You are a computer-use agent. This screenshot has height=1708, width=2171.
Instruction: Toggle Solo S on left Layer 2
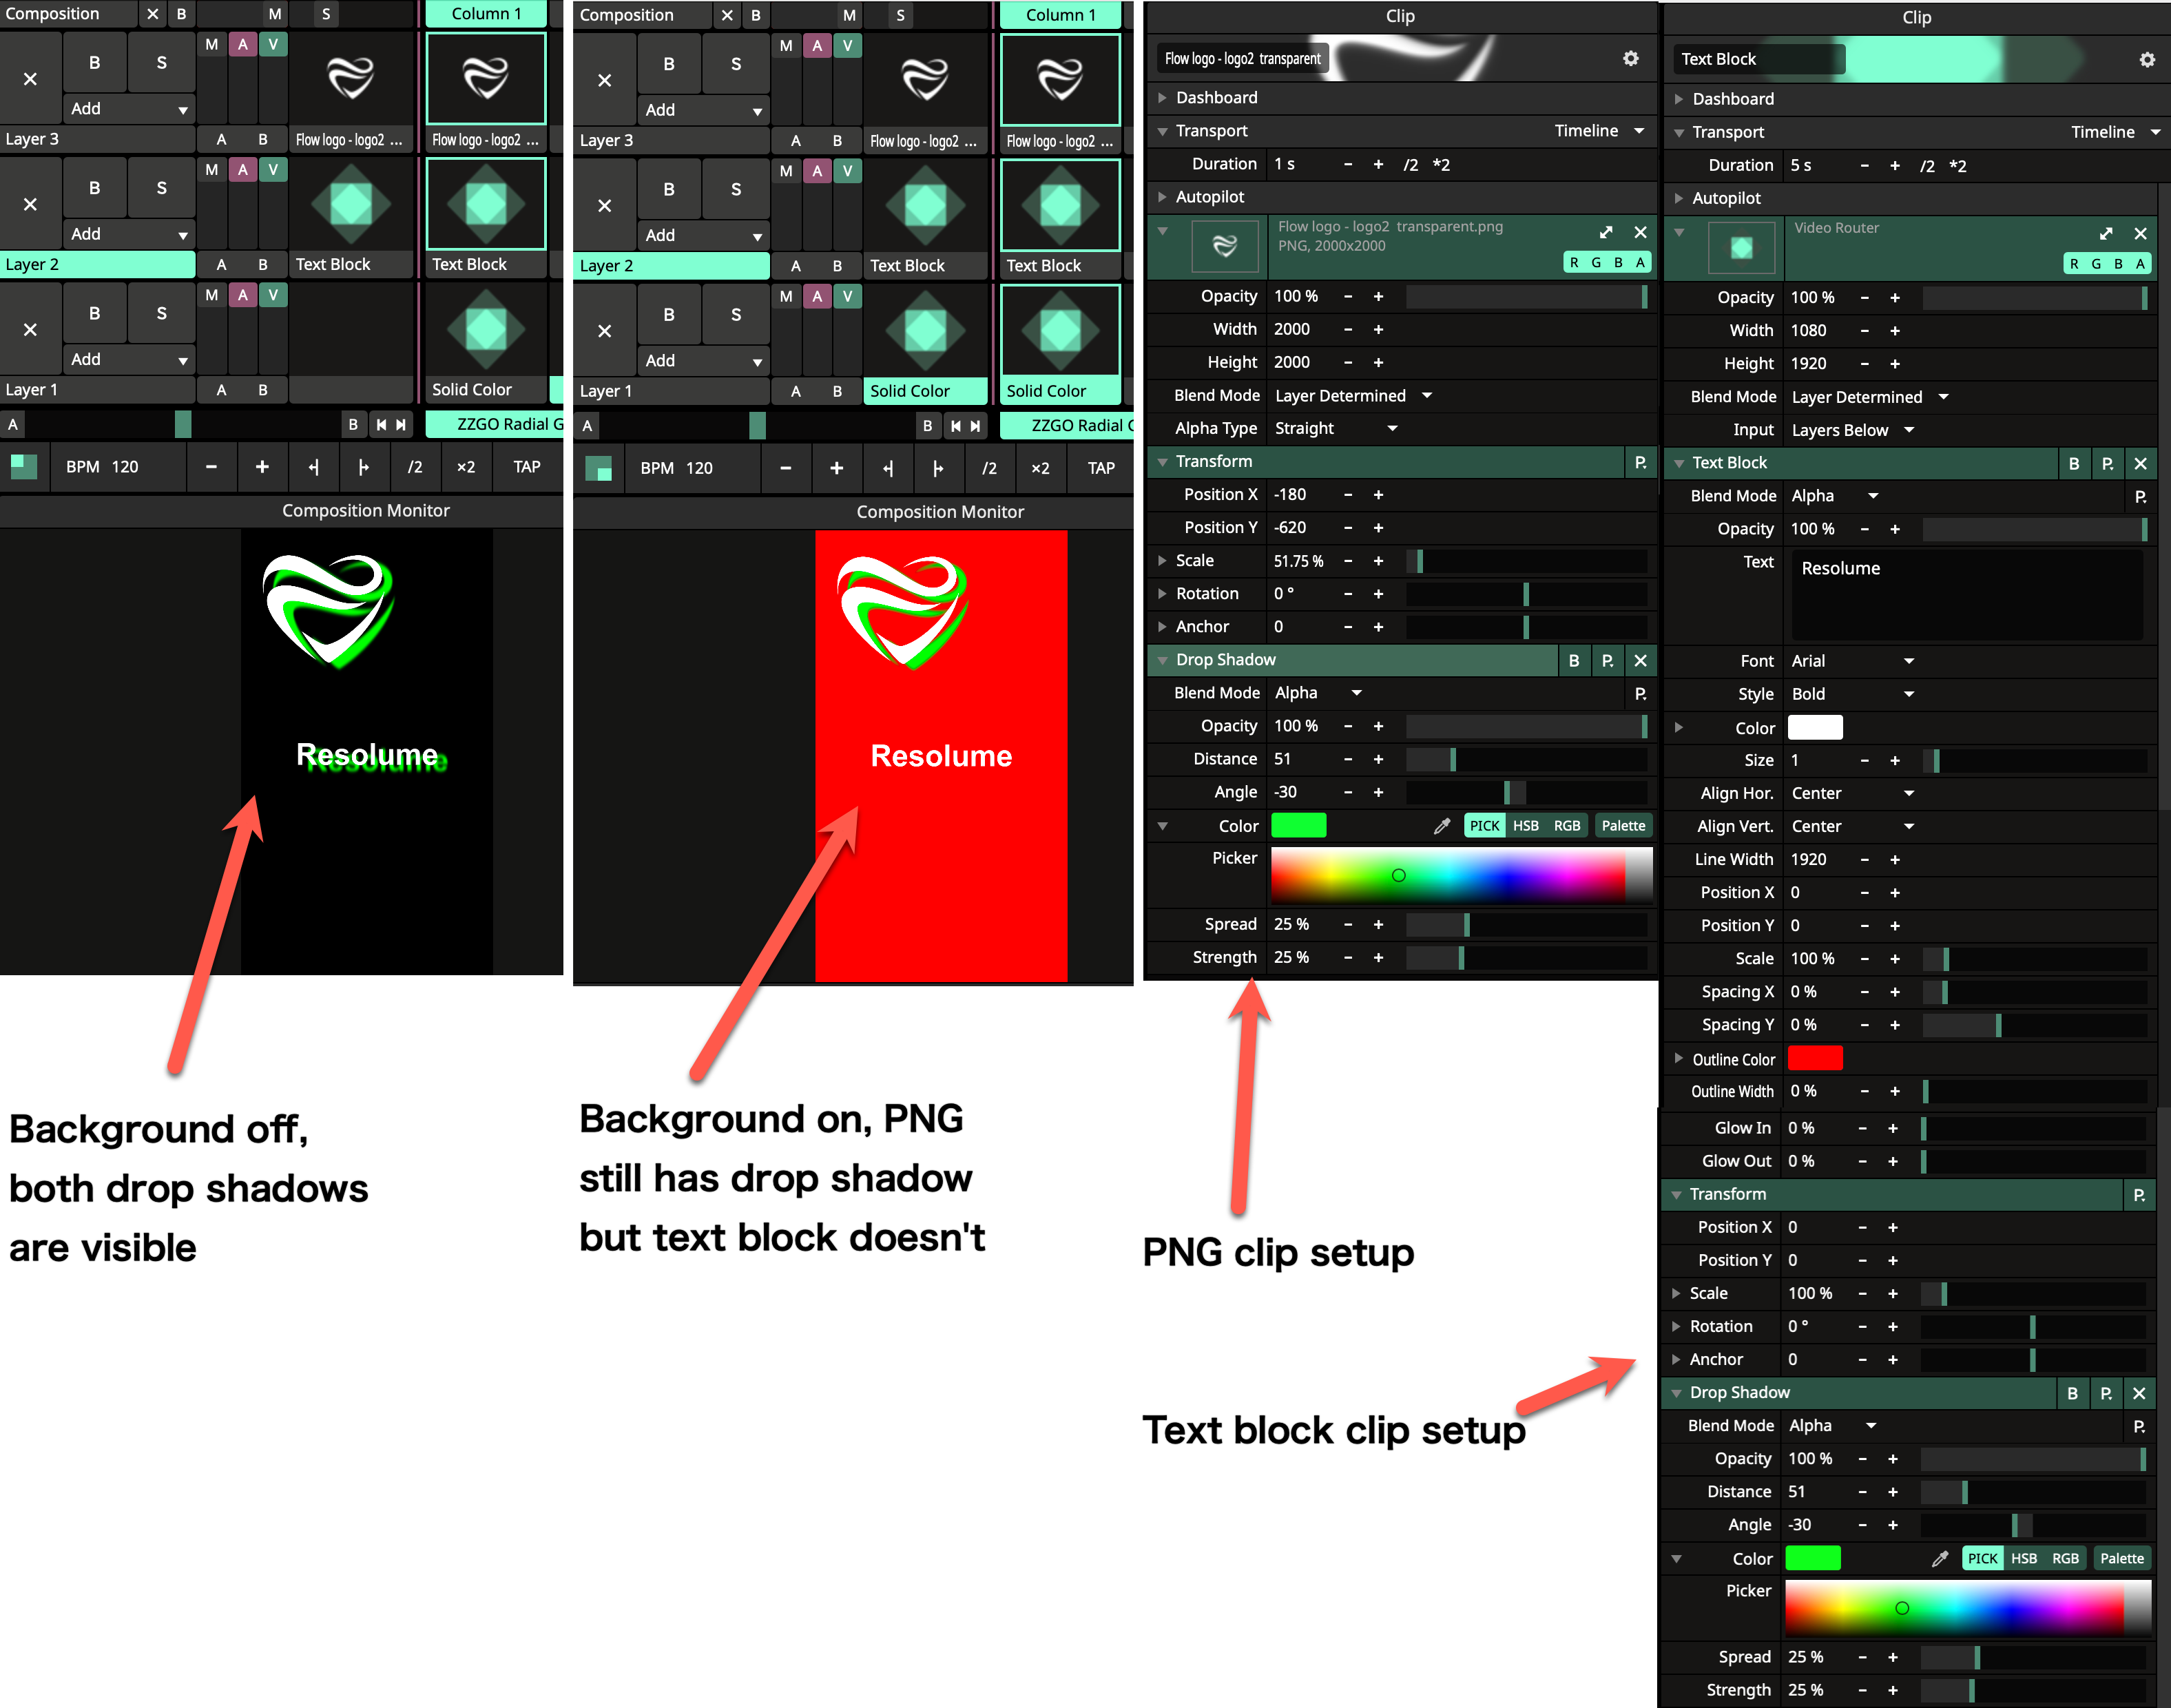pos(161,187)
